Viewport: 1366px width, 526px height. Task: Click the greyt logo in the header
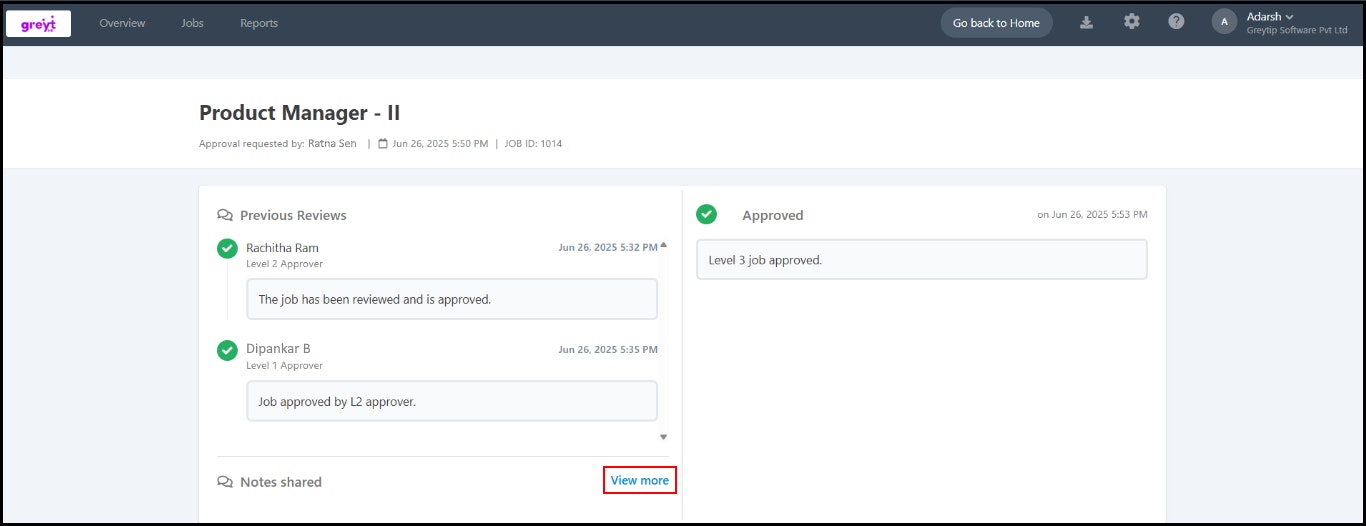pyautogui.click(x=38, y=23)
